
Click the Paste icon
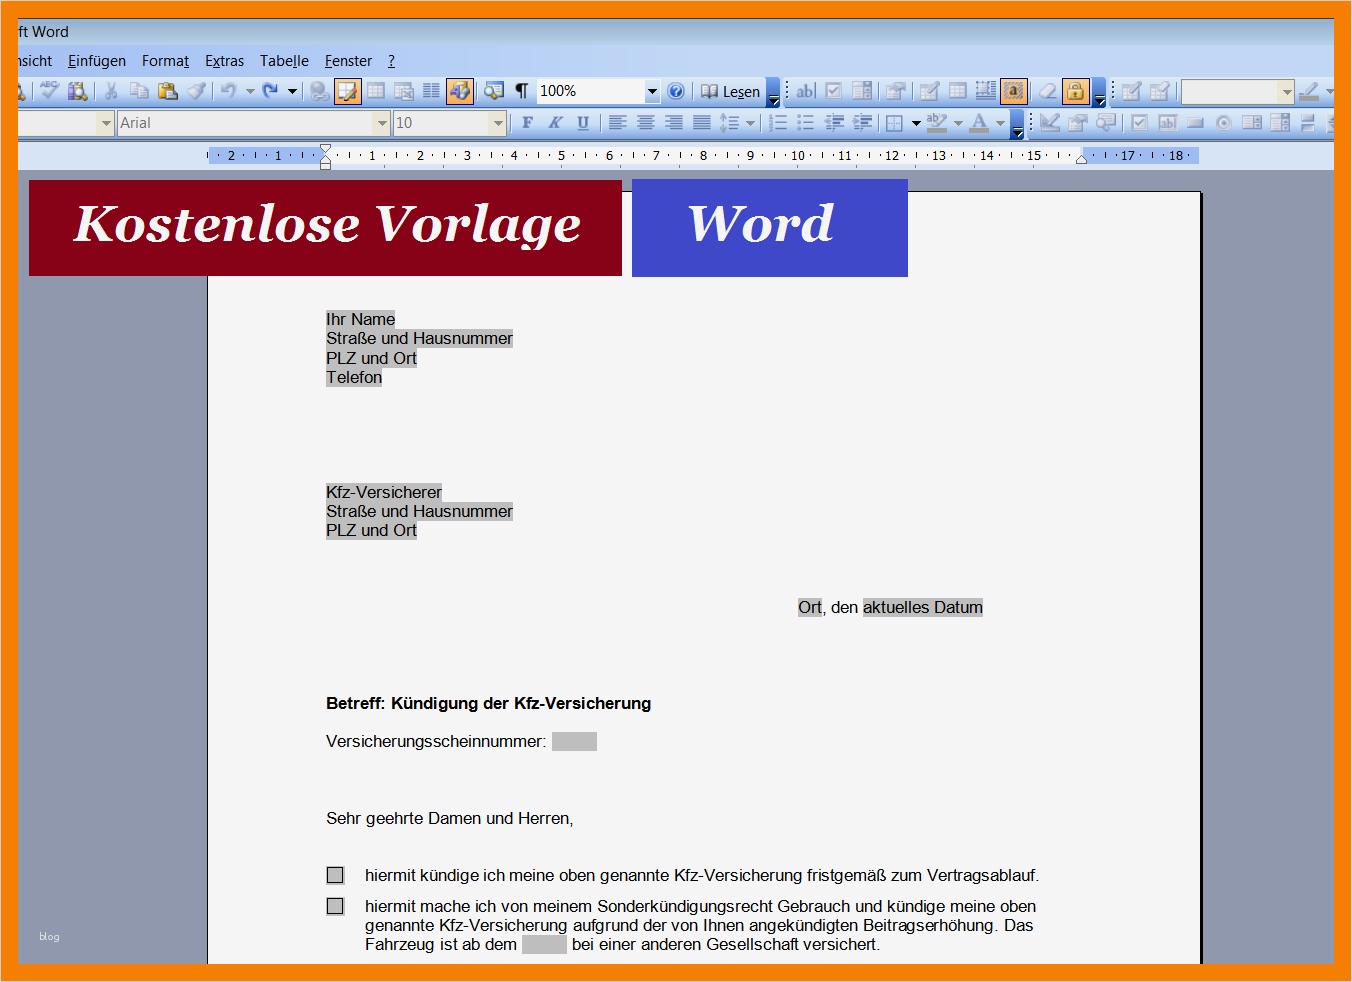pyautogui.click(x=168, y=91)
